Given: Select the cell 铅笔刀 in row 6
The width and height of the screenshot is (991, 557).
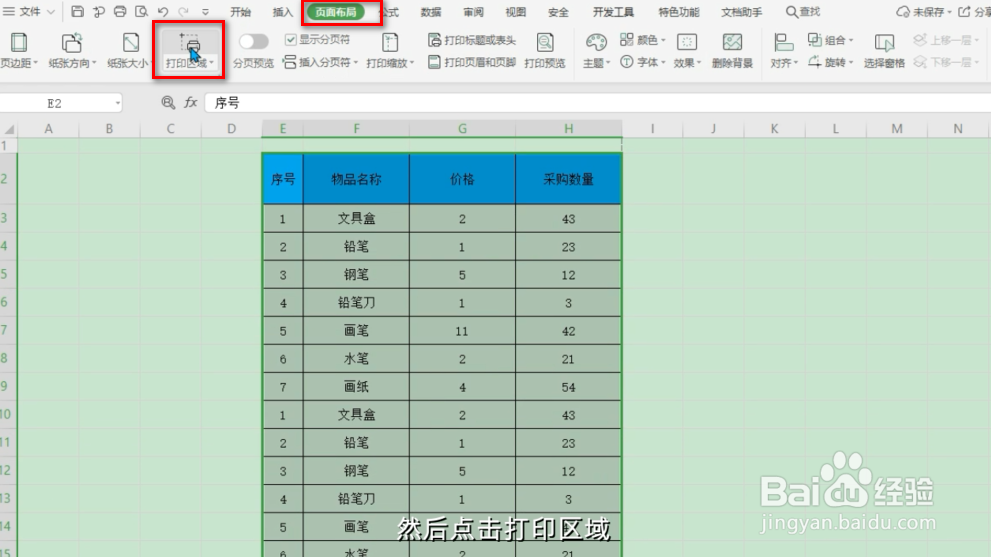Looking at the screenshot, I should pos(356,303).
